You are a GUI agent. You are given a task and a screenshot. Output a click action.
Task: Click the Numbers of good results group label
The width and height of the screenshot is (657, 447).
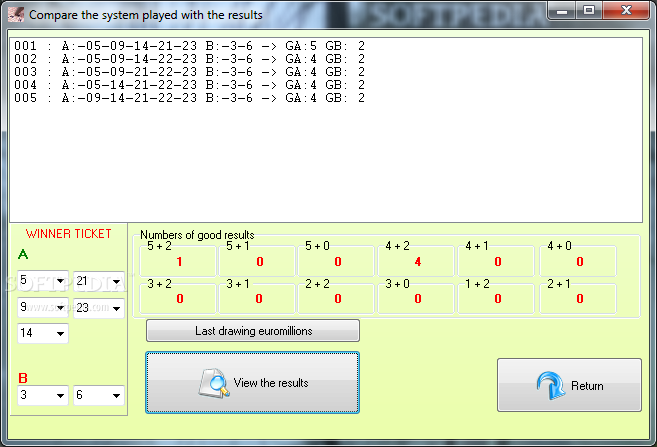click(x=197, y=235)
